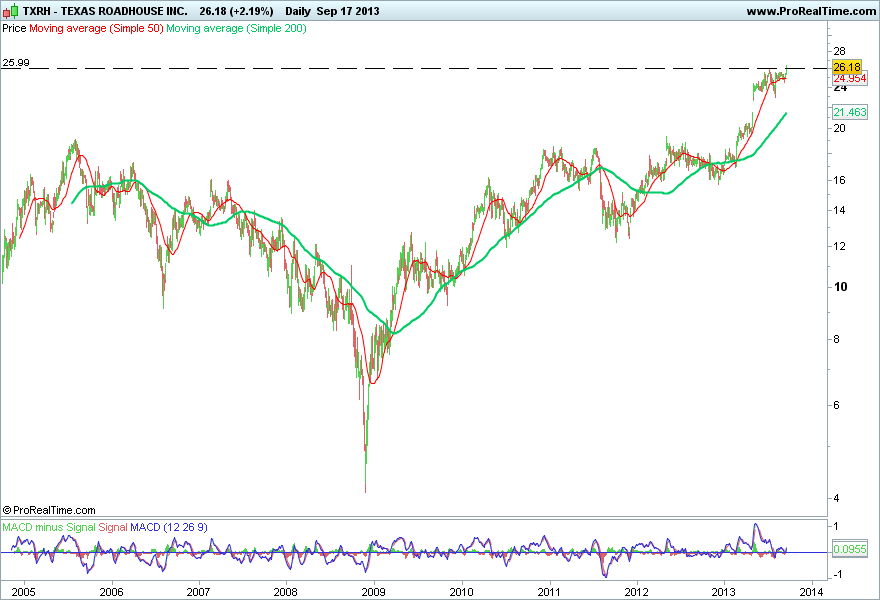Click the Daily timeframe label
This screenshot has width=880, height=600.
[x=298, y=11]
